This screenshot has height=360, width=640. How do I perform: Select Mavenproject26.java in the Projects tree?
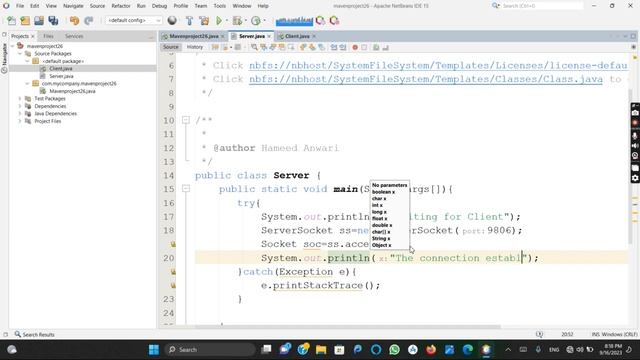click(72, 91)
